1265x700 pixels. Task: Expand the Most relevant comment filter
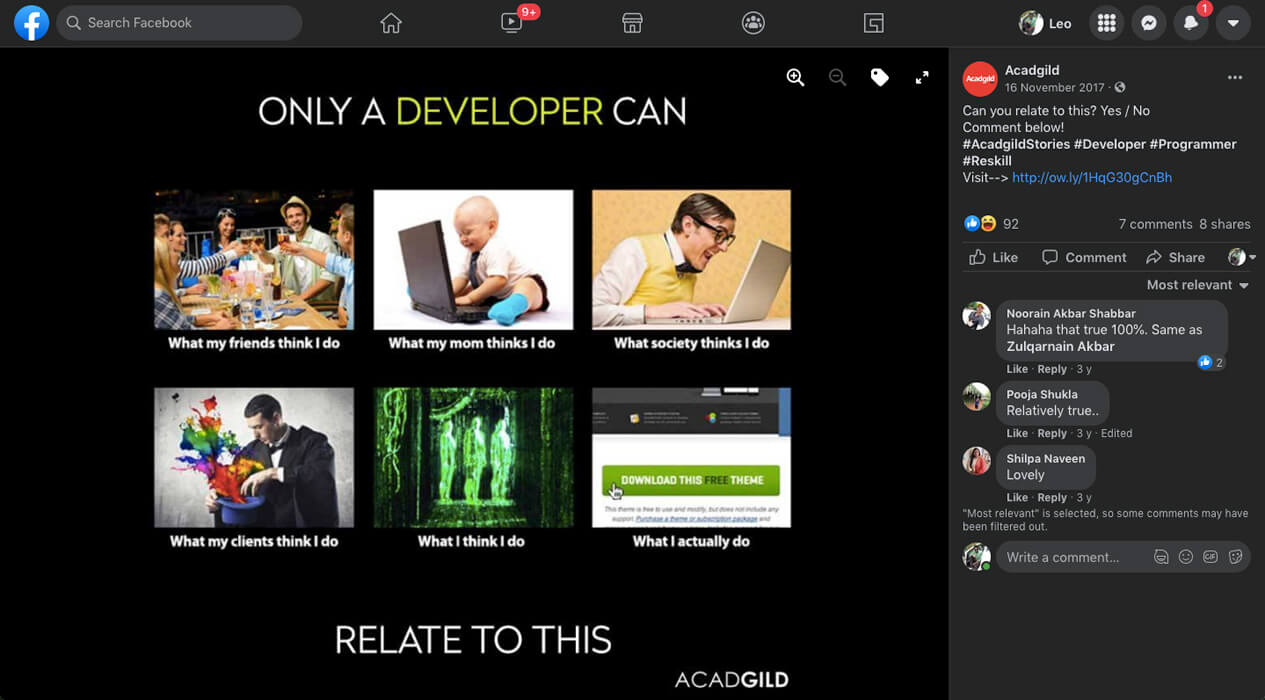[1197, 285]
